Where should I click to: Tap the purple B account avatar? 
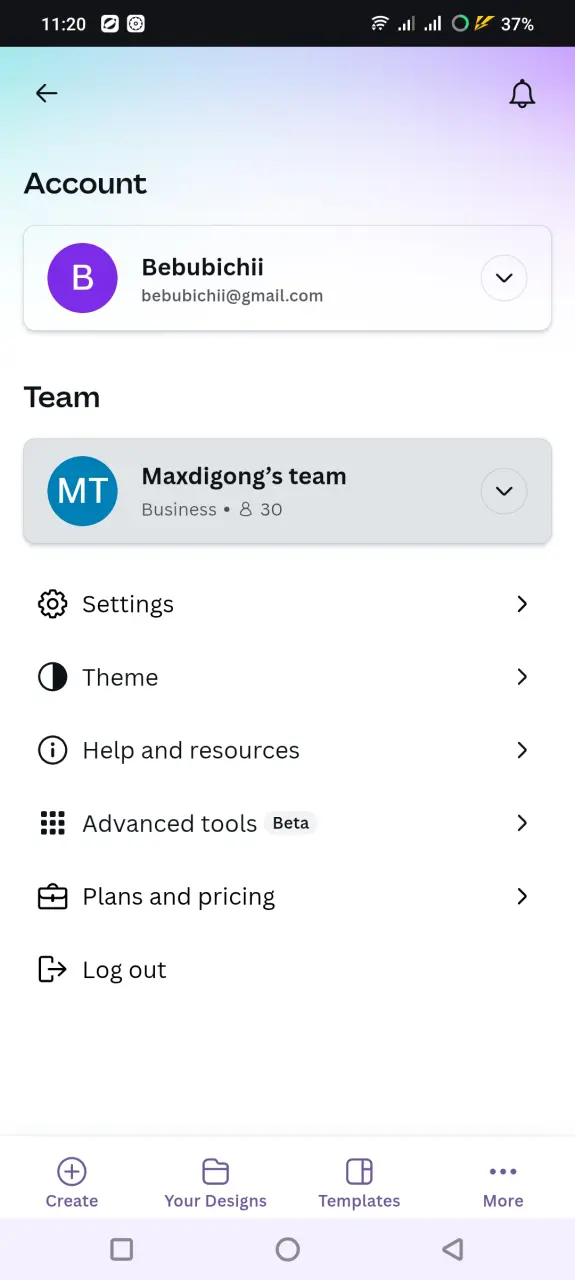[x=82, y=278]
